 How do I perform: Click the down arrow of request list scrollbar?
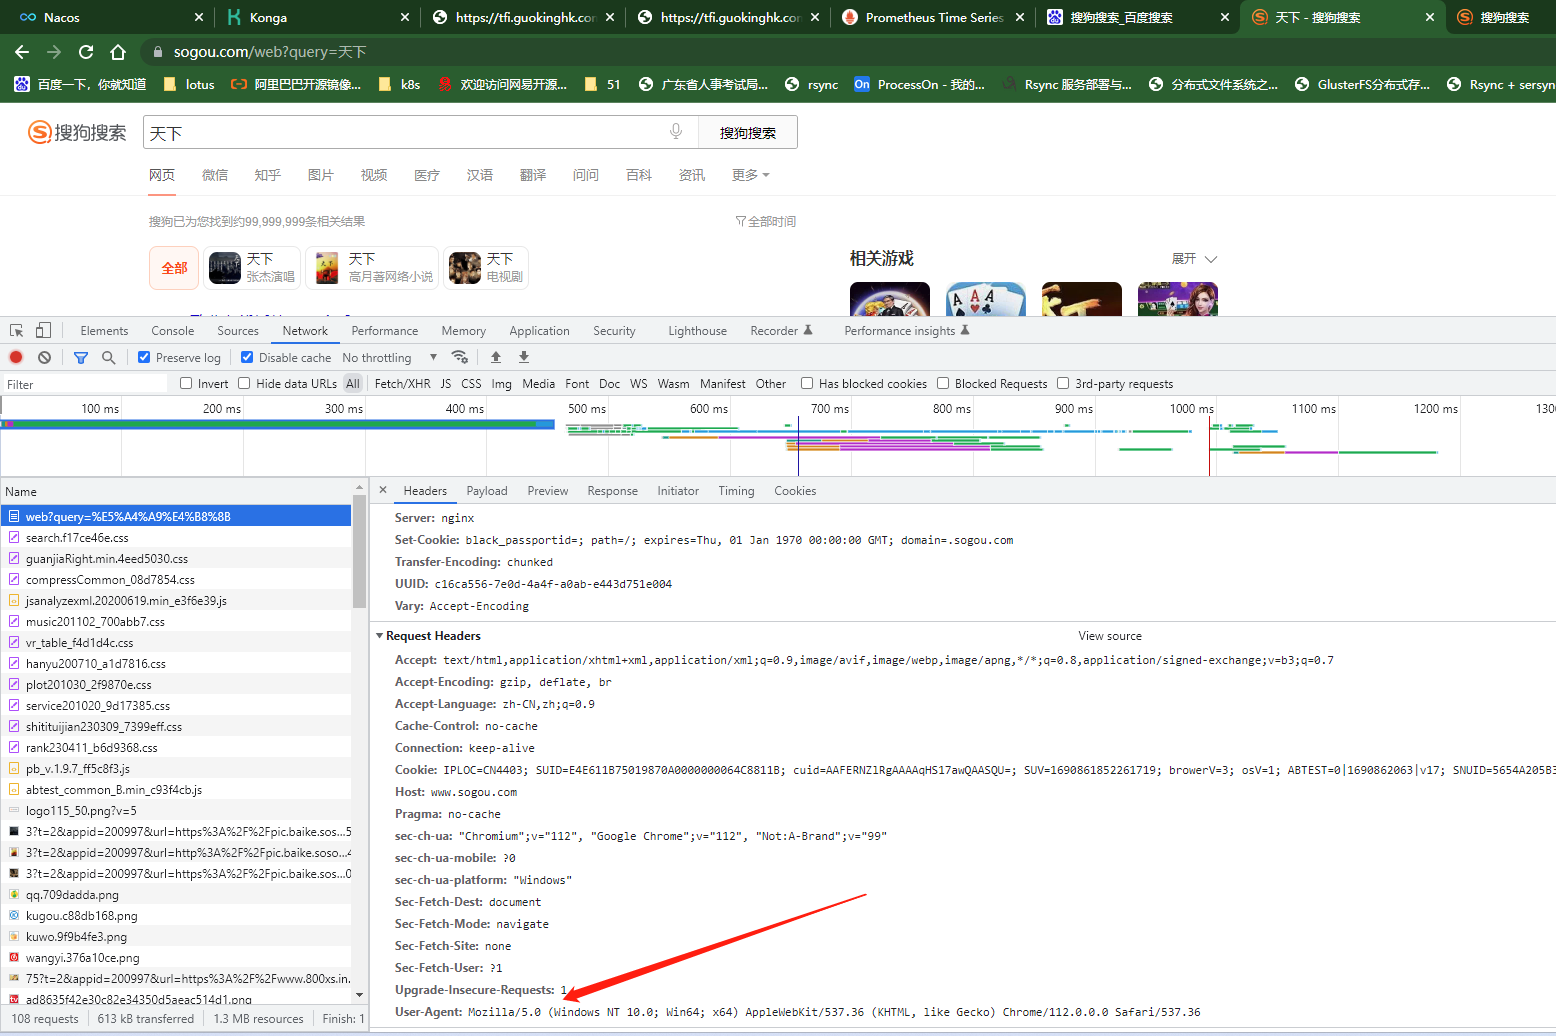[x=360, y=995]
